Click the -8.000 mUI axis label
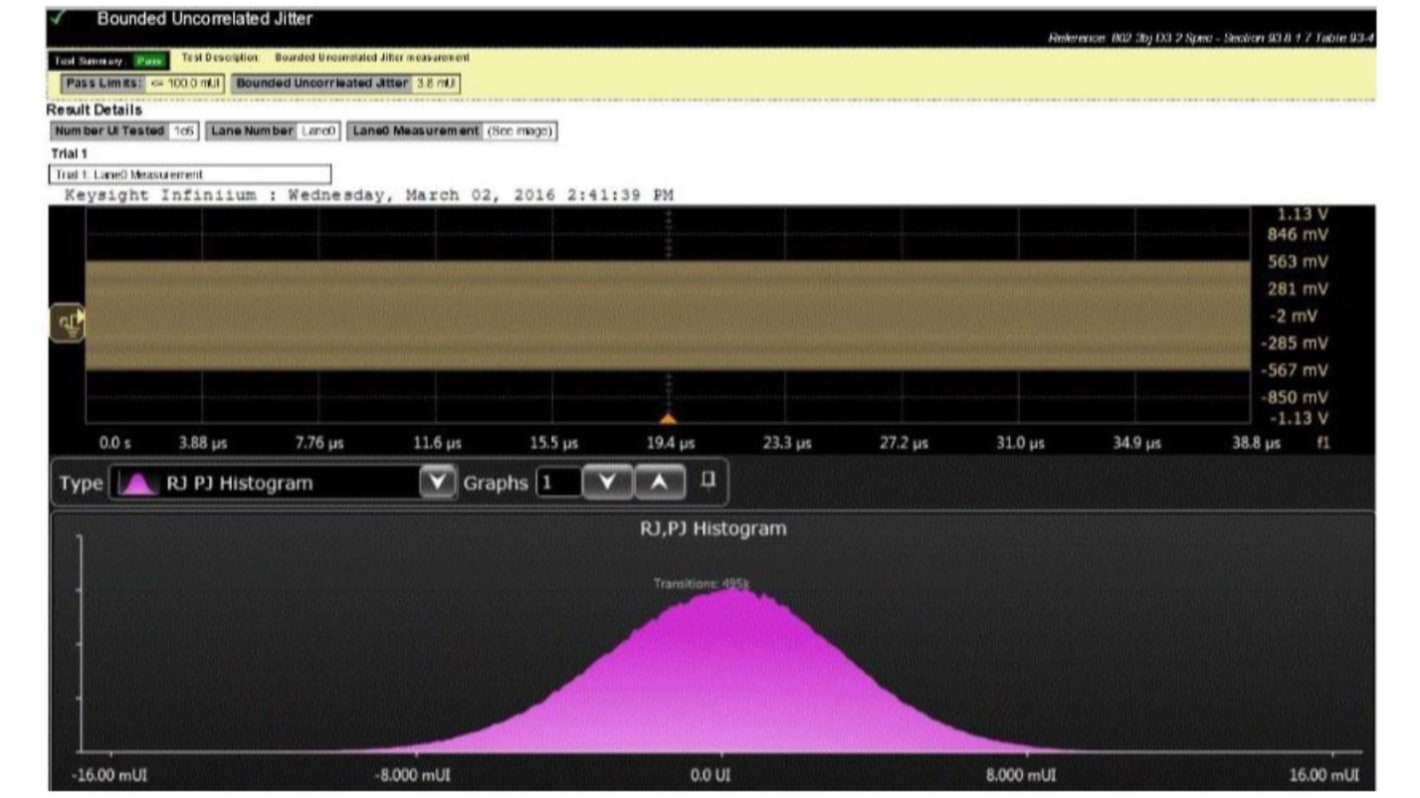The height and width of the screenshot is (798, 1420). point(410,776)
